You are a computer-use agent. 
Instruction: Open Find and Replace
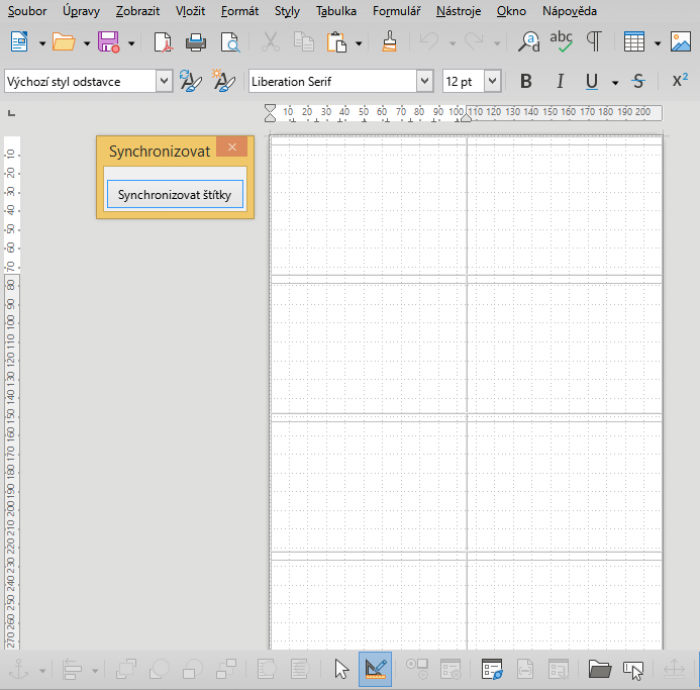point(529,42)
